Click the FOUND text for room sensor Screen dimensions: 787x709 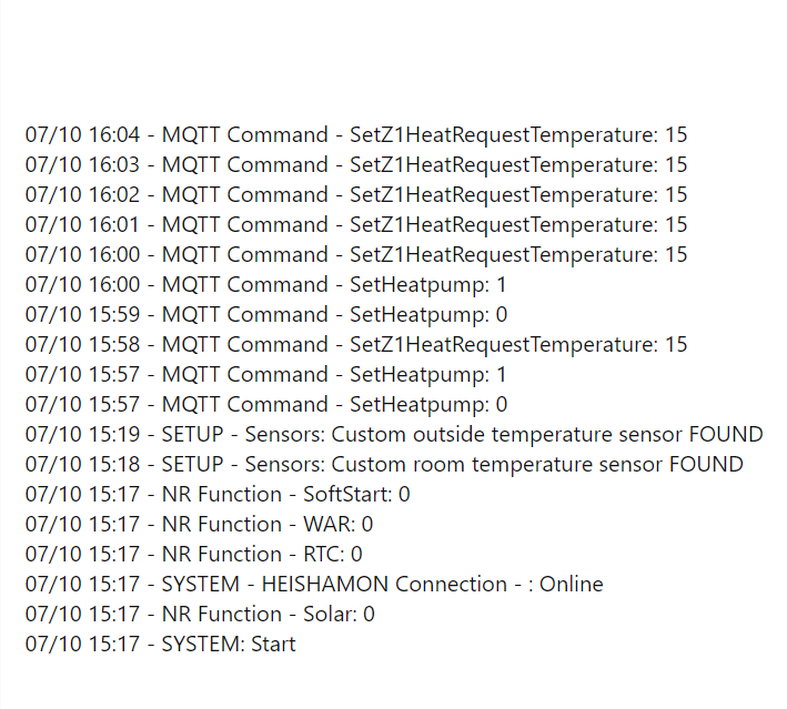click(x=706, y=465)
